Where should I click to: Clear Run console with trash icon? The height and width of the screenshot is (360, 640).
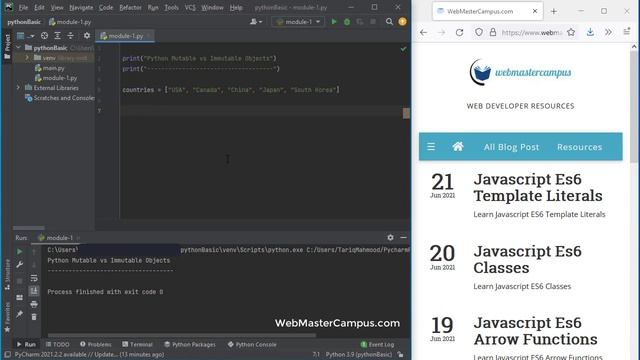34,317
